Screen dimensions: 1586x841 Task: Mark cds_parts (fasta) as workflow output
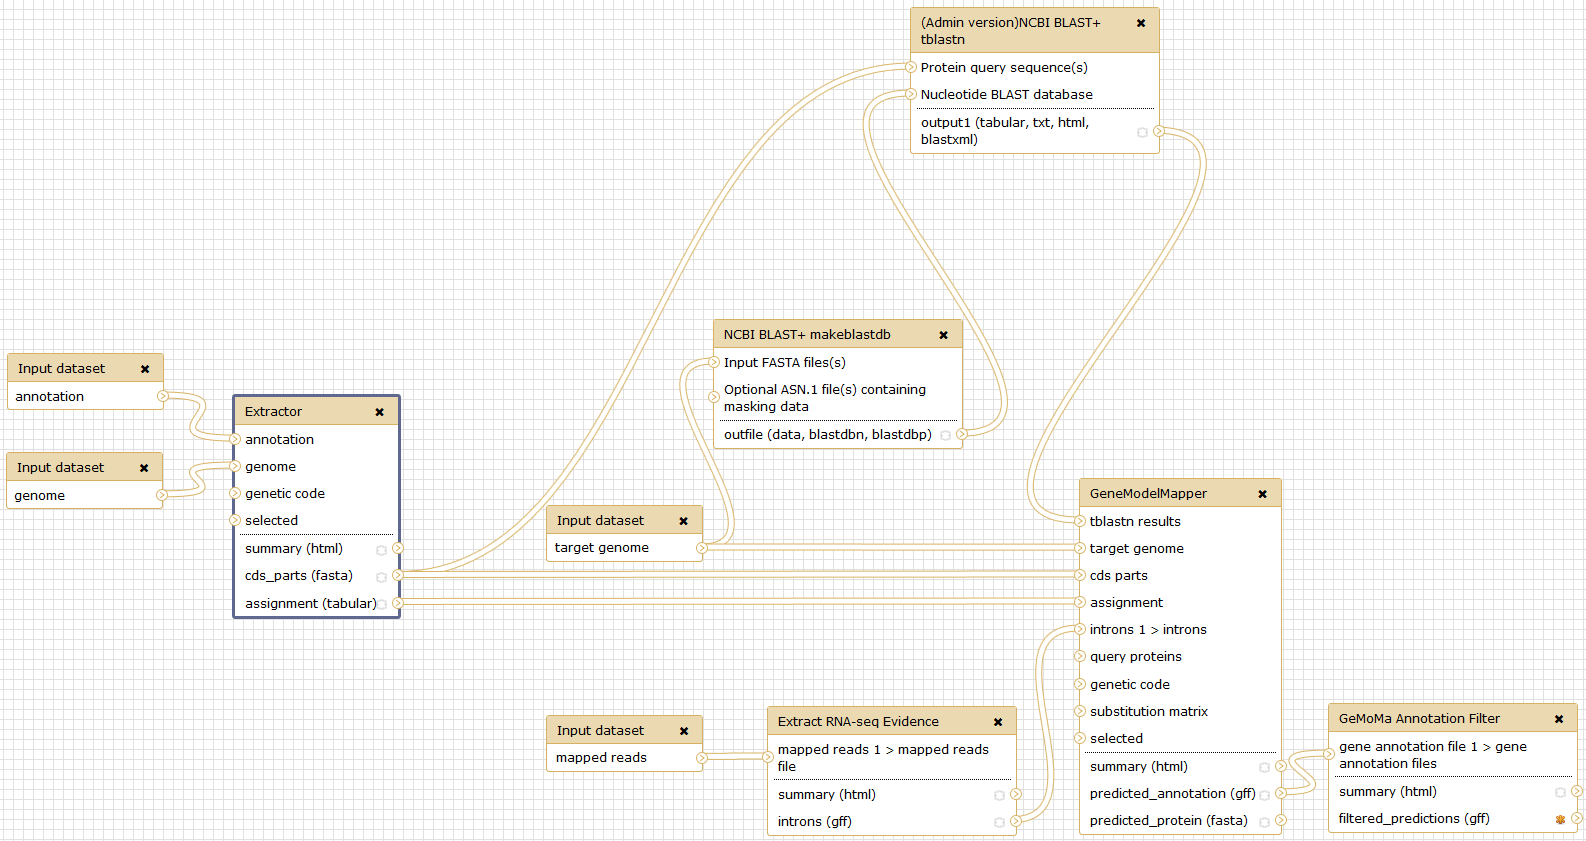point(381,577)
